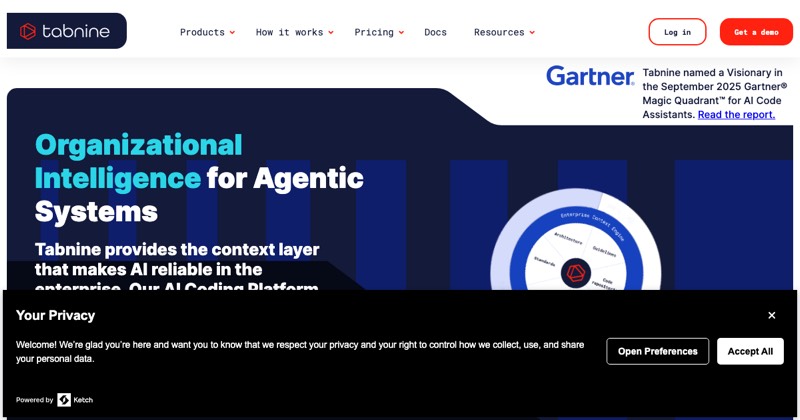Image resolution: width=800 pixels, height=420 pixels.
Task: Follow the Read the report link
Action: [736, 114]
